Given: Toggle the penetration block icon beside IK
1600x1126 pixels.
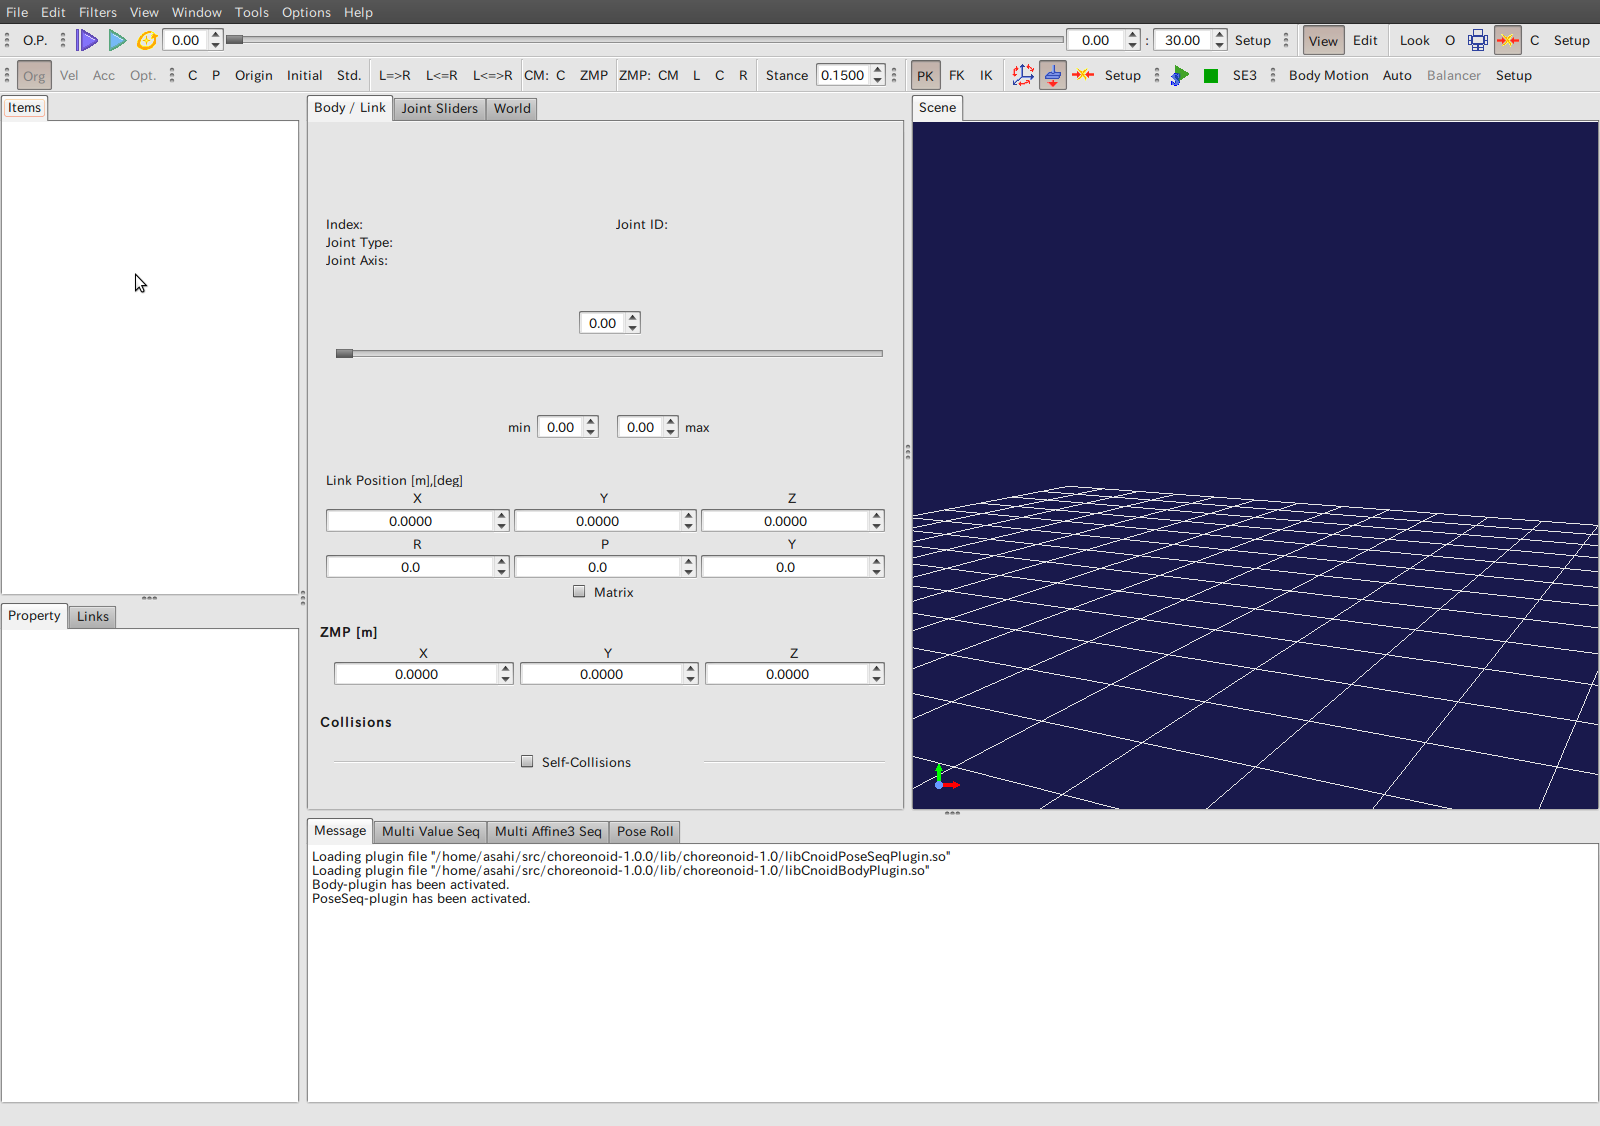Looking at the screenshot, I should (1053, 75).
